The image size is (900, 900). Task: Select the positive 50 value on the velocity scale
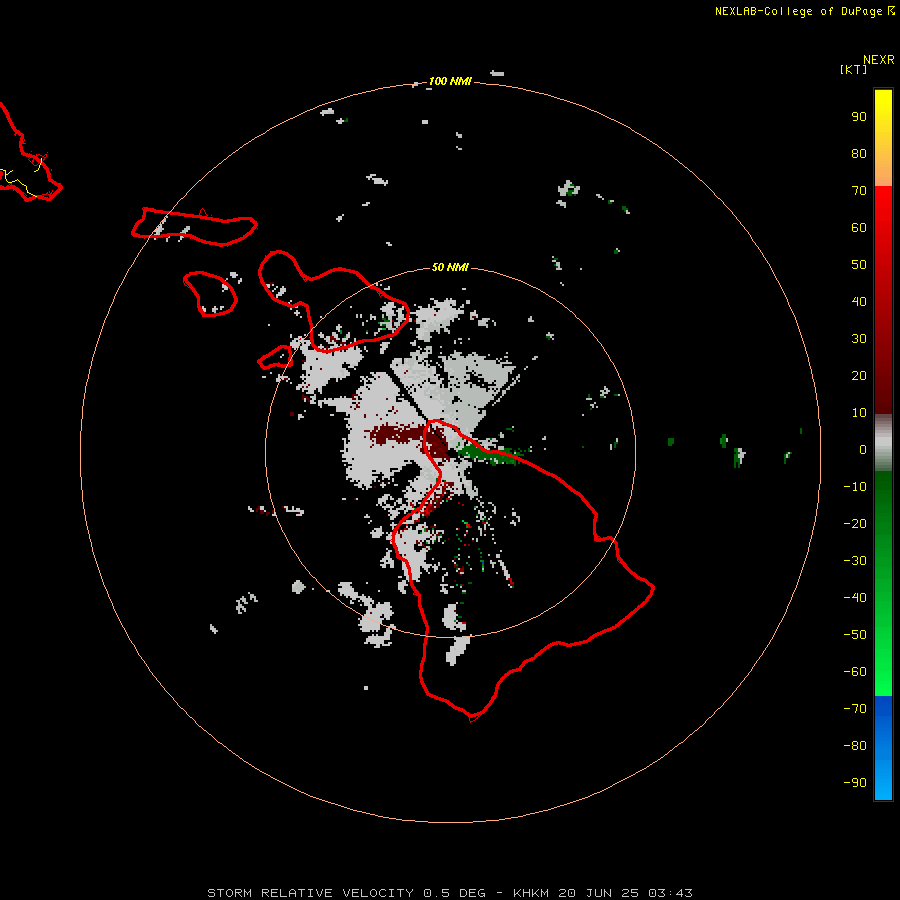[x=859, y=265]
